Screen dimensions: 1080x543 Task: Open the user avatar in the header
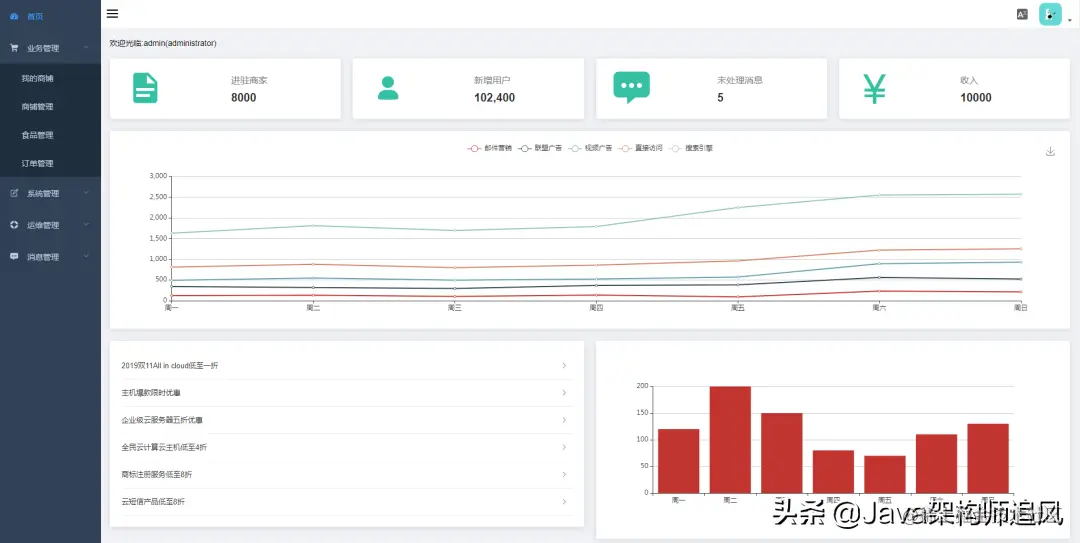point(1050,14)
